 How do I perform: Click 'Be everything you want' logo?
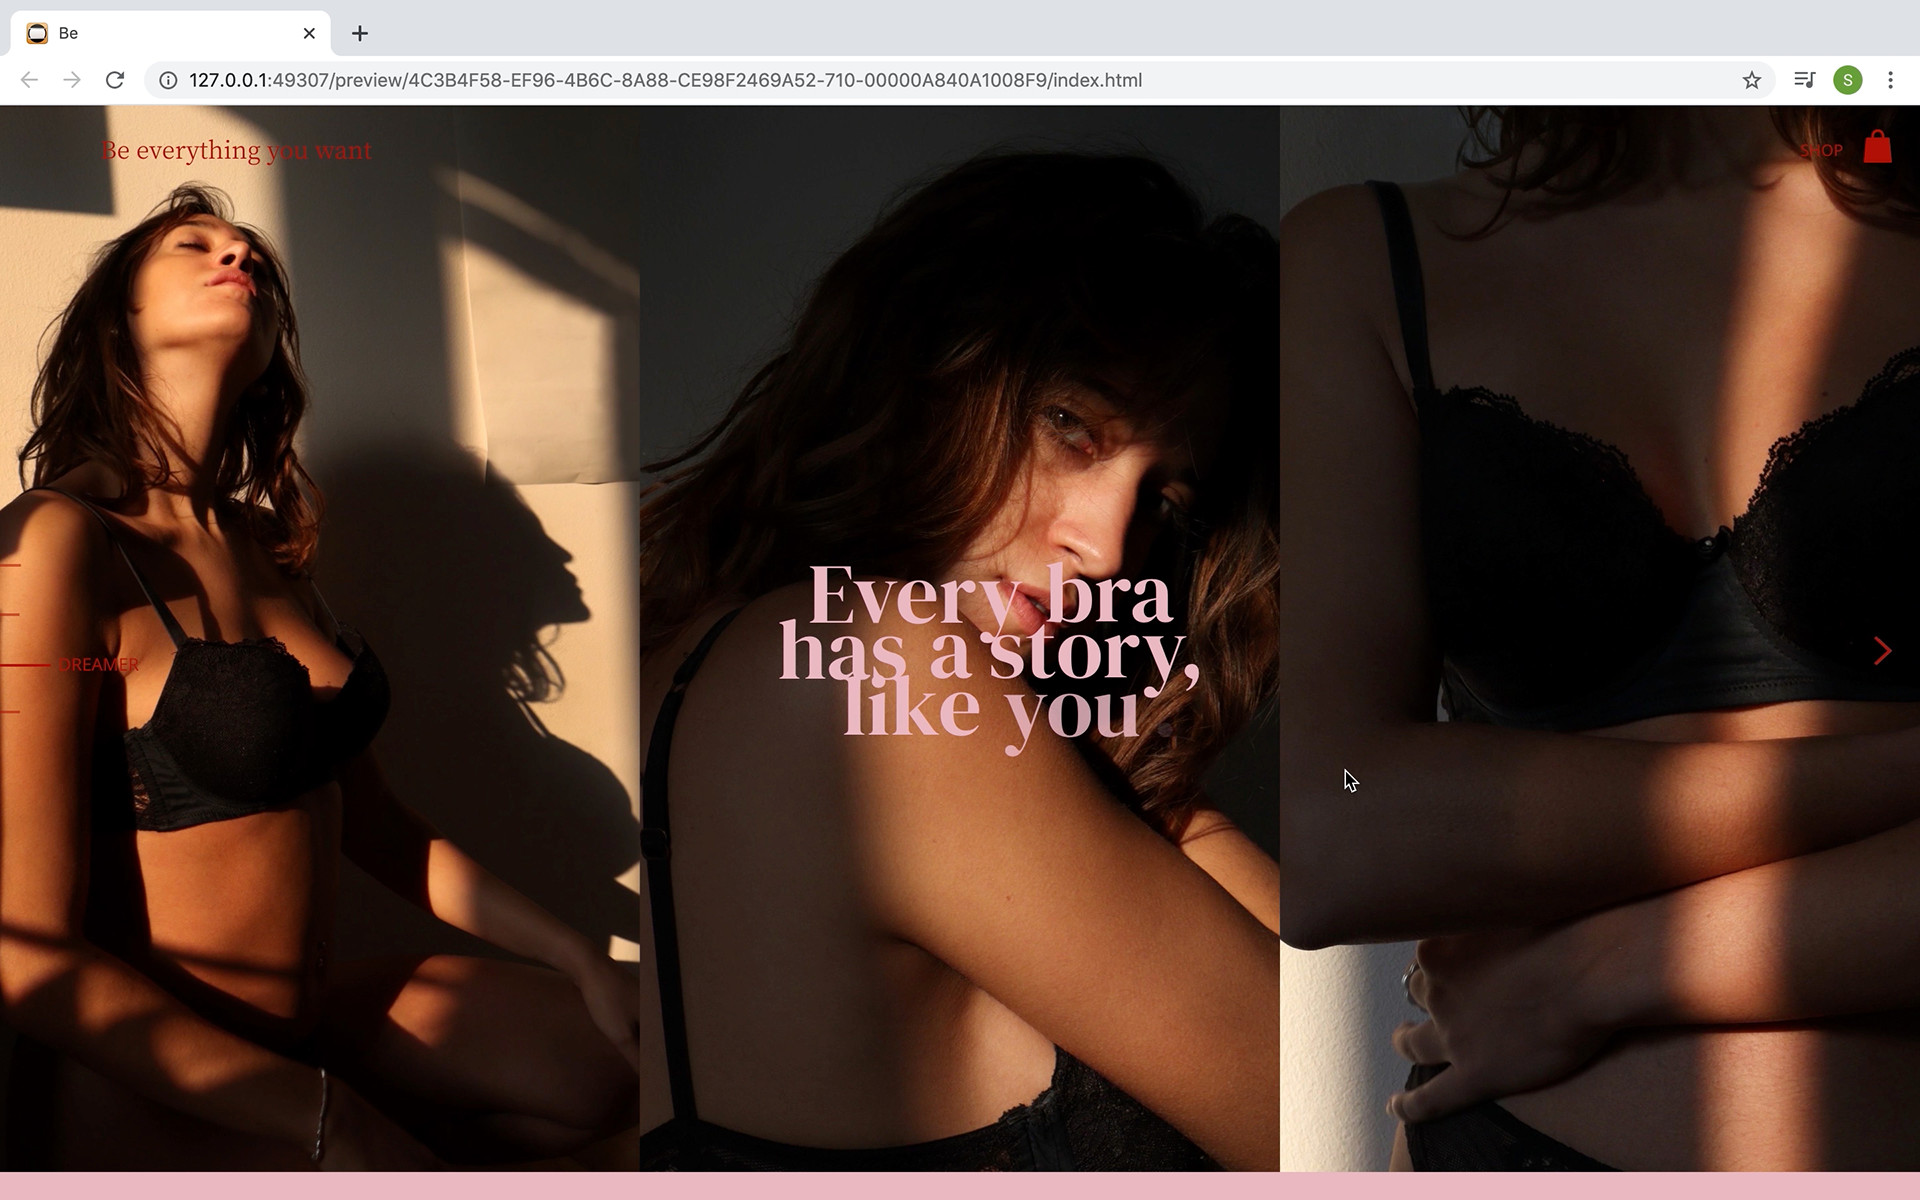236,150
